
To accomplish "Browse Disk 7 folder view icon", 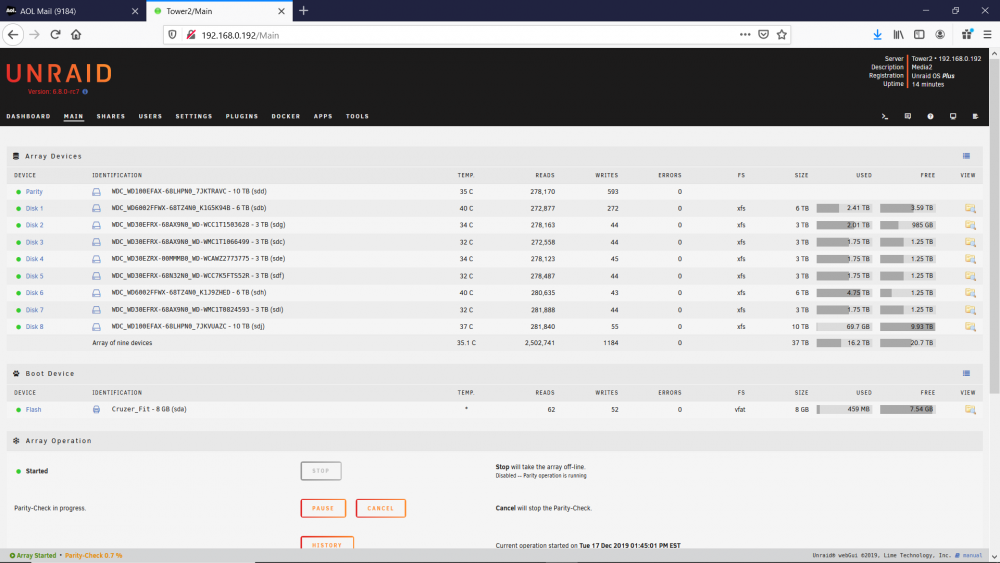I will 970,310.
